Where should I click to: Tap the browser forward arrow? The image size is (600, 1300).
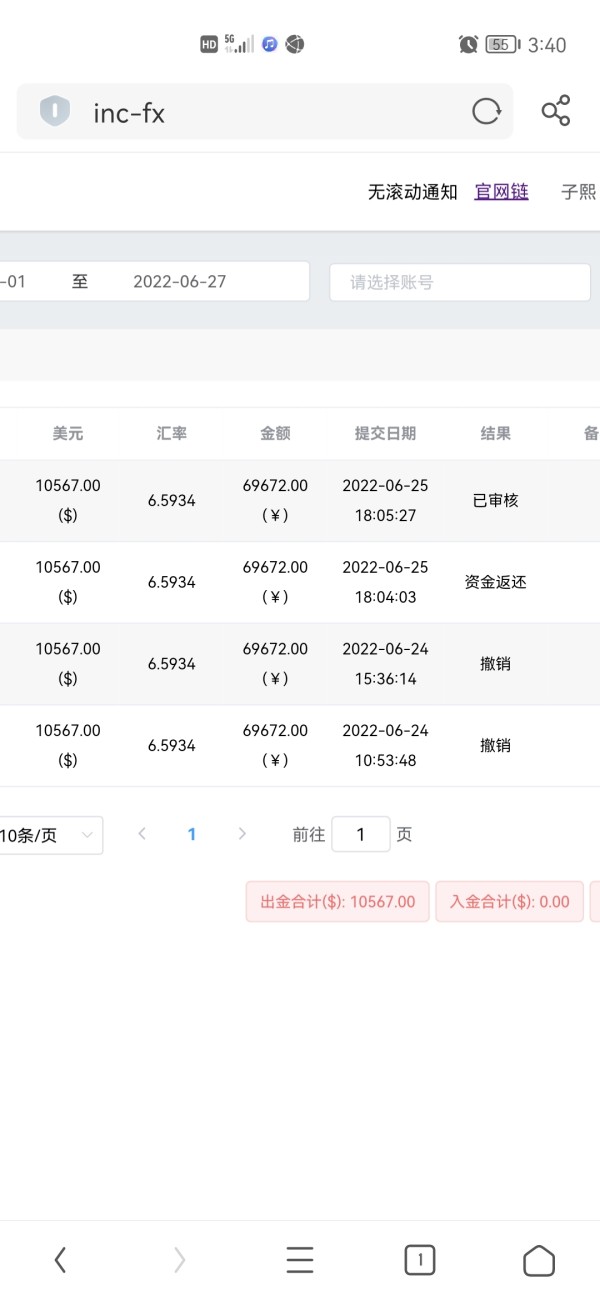pyautogui.click(x=180, y=1260)
